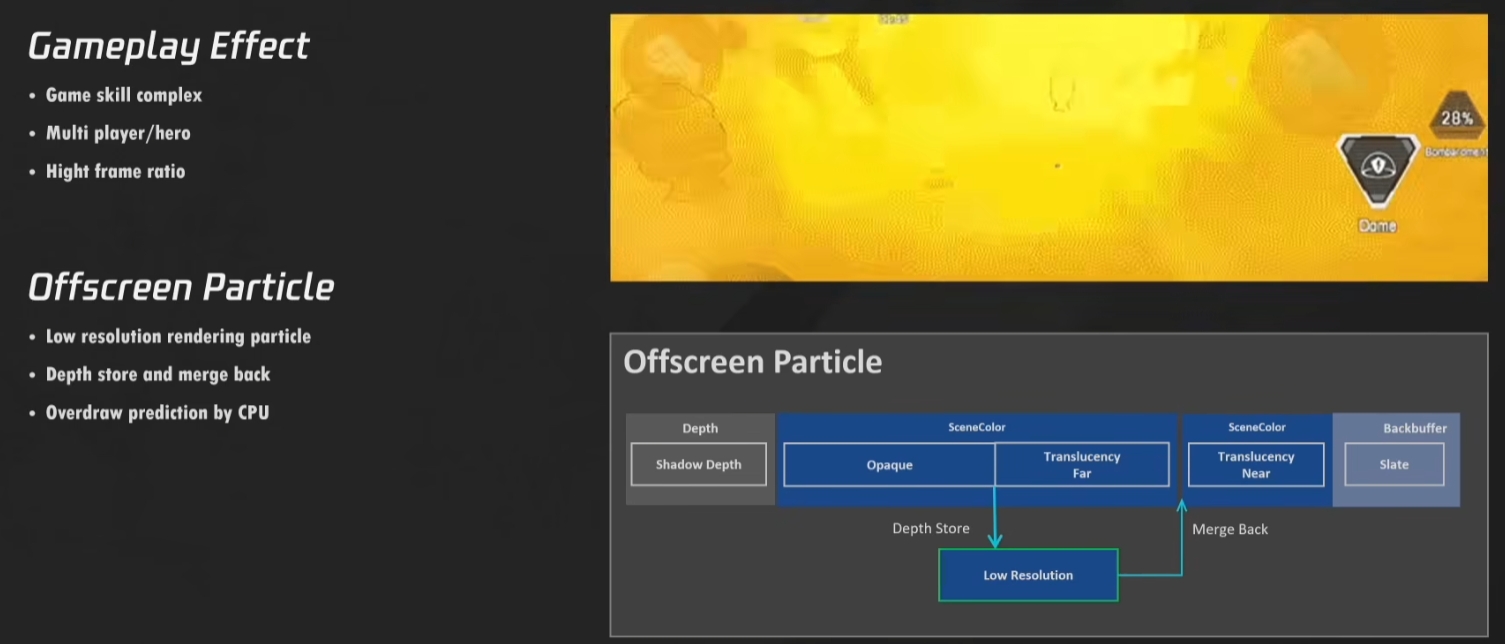Viewport: 1505px width, 644px height.
Task: Click the Backbuffer section header
Action: (1414, 428)
